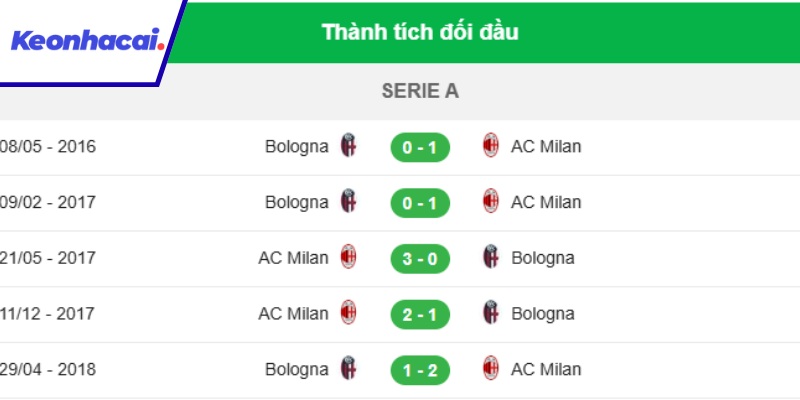Open the 0 - 1 score from 08/05-2016
This screenshot has height=400, width=800.
pos(420,147)
